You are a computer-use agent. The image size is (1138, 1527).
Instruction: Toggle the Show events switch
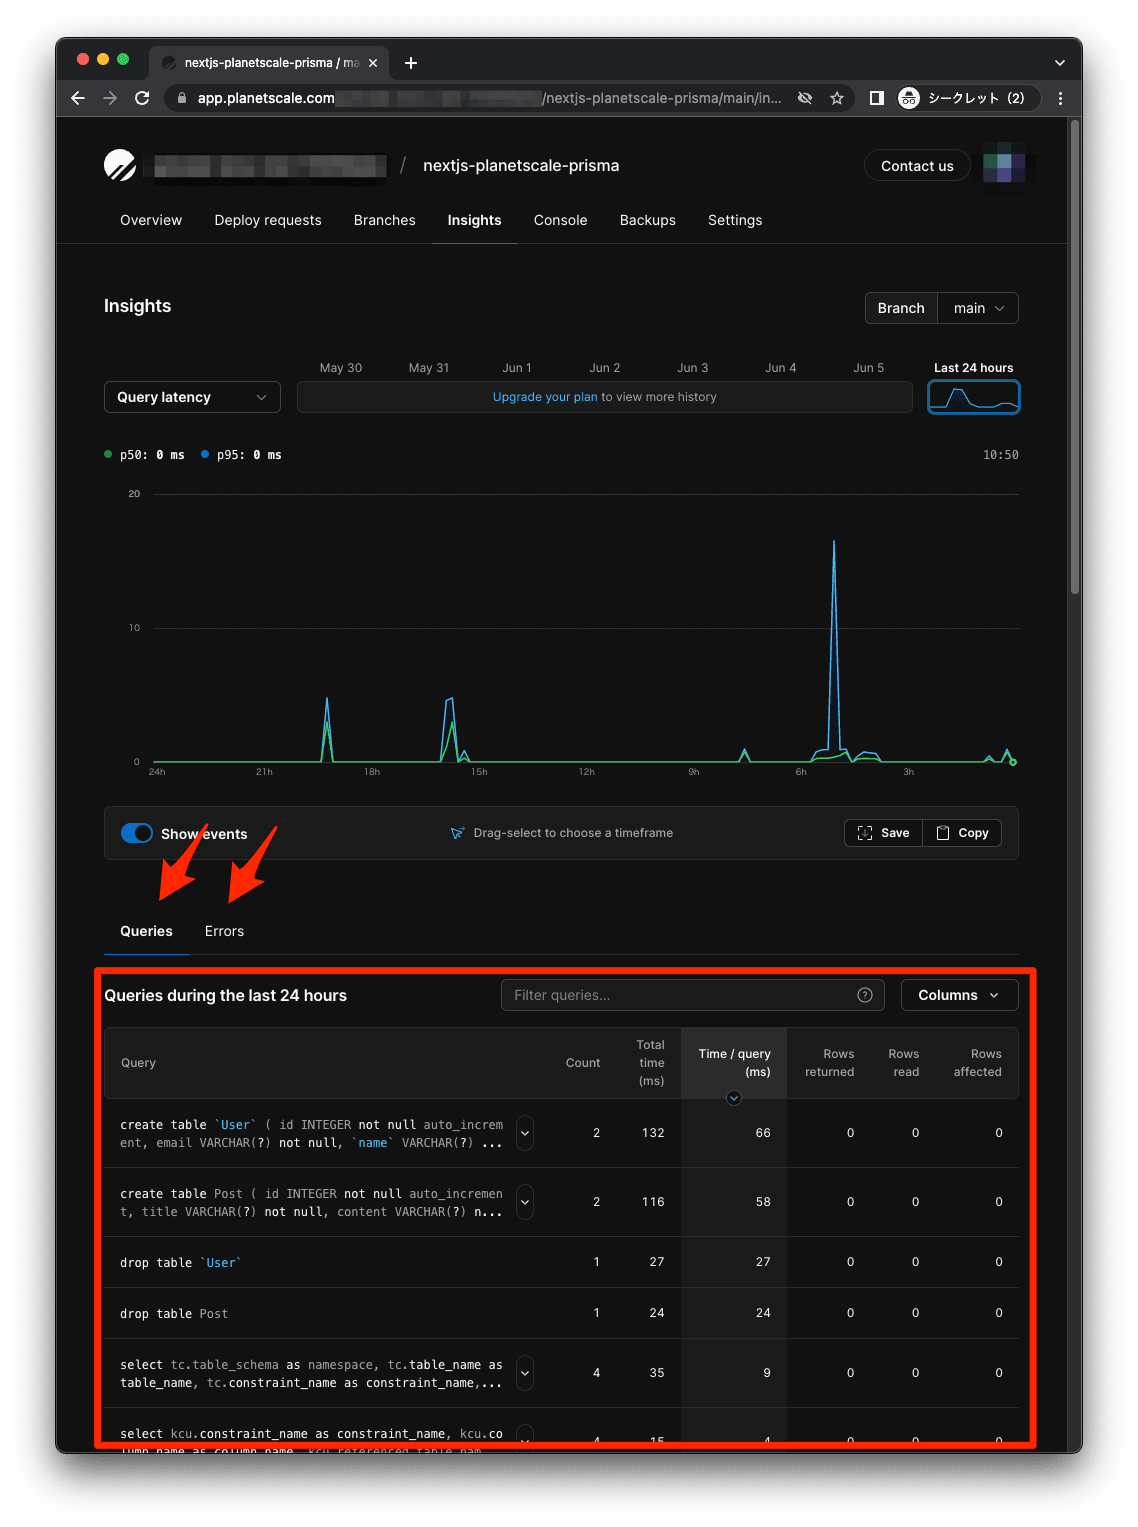(x=137, y=833)
